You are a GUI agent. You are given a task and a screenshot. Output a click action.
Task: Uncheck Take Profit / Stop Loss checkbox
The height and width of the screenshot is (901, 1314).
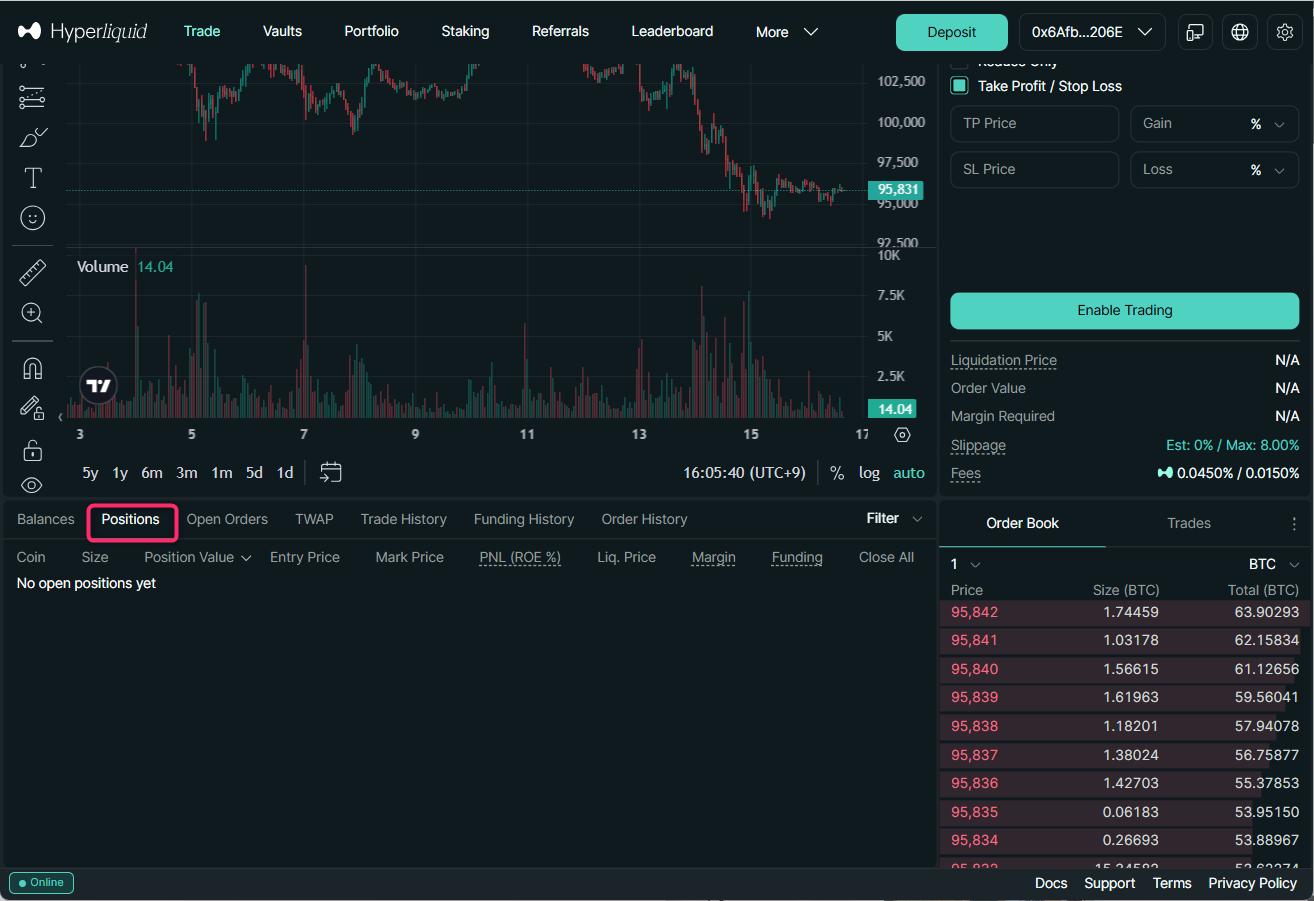[x=960, y=86]
